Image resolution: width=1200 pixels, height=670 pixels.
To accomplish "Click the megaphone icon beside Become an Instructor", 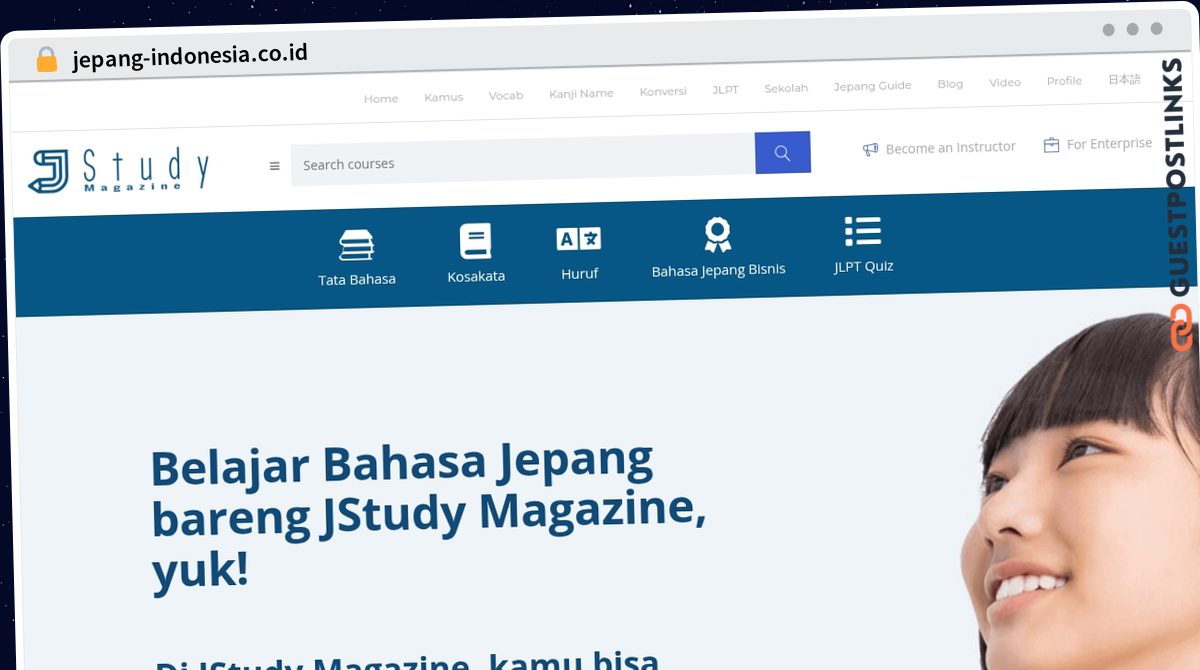I will 869,148.
